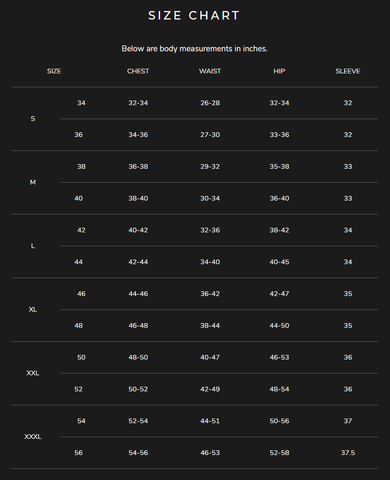Select hip value 36-40 for size 40
Viewport: 390px width, 480px height.
(x=279, y=198)
